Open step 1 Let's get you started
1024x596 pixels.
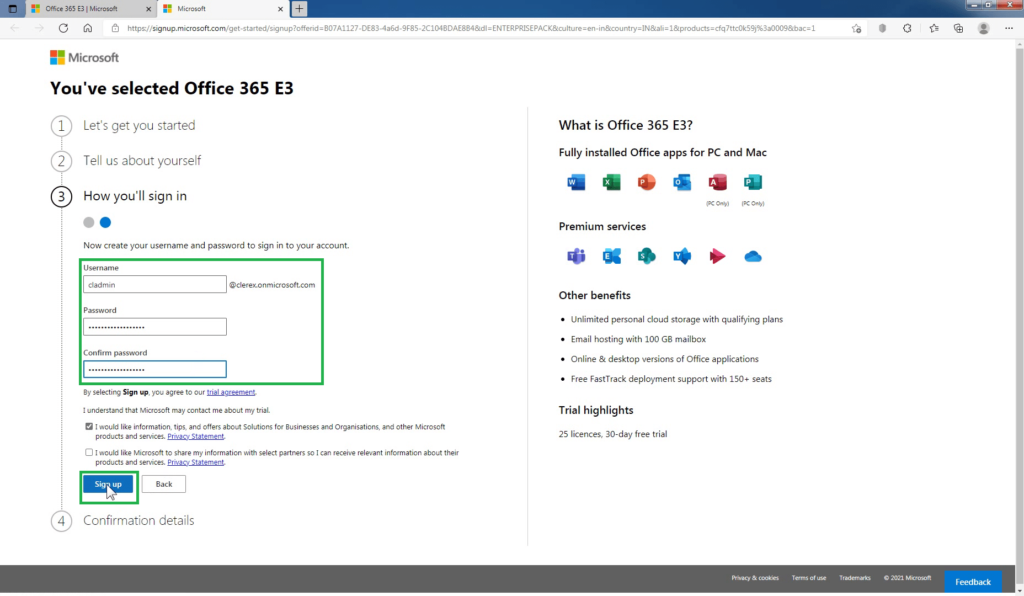click(138, 125)
